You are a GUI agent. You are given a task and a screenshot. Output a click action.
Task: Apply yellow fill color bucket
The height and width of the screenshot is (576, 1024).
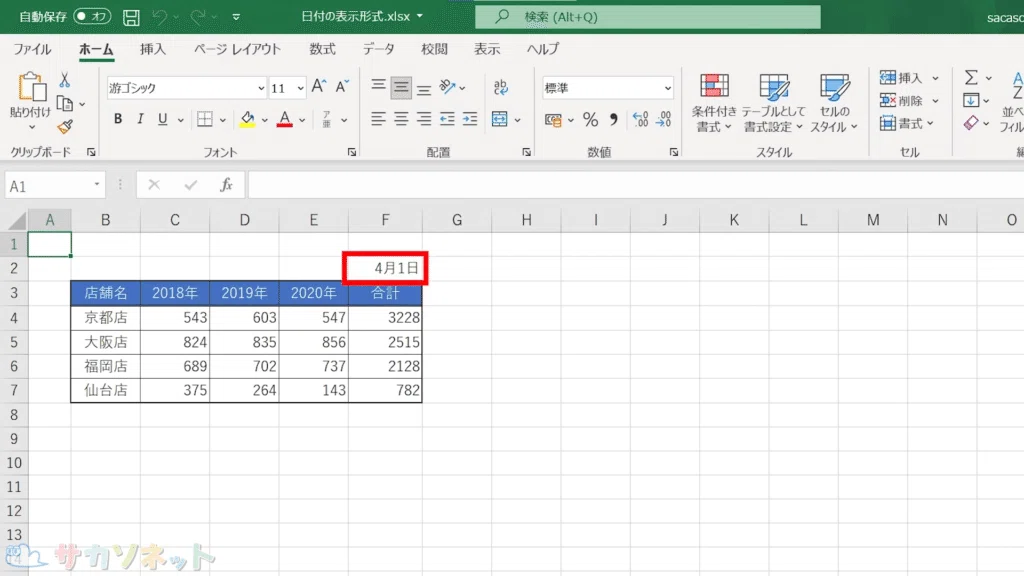(247, 119)
